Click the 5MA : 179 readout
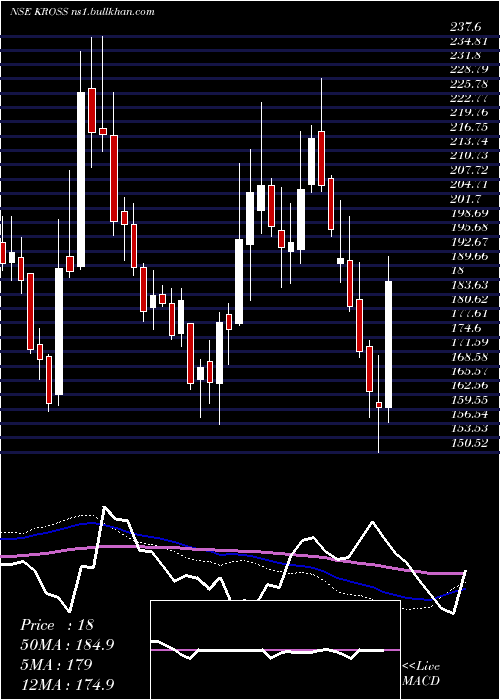Image resolution: width=500 pixels, height=700 pixels. [56, 664]
